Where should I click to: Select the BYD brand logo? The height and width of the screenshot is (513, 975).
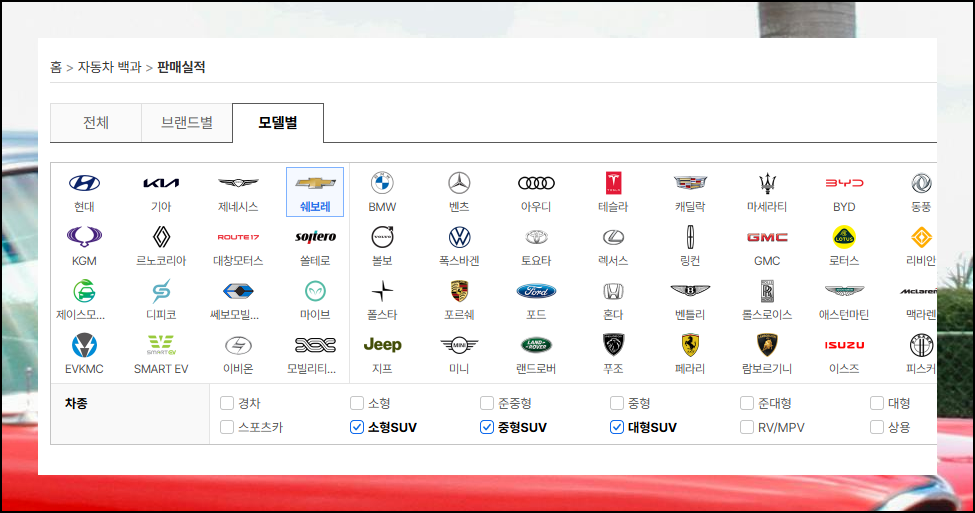tap(844, 183)
